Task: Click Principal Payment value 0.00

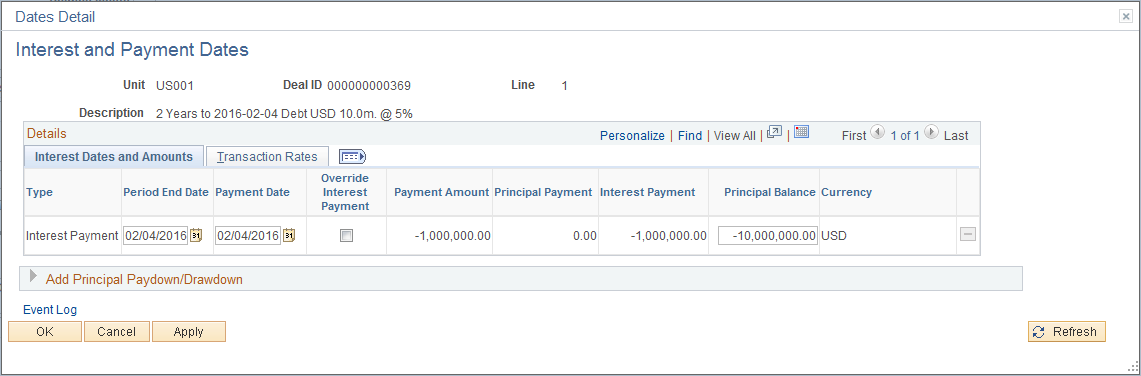Action: (x=584, y=236)
